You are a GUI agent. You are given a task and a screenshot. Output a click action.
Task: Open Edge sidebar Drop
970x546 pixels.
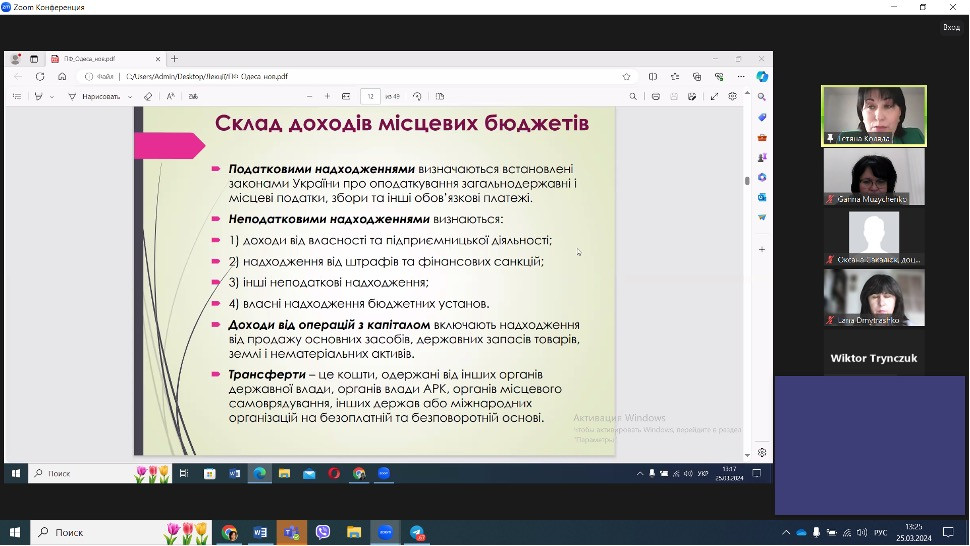(762, 217)
